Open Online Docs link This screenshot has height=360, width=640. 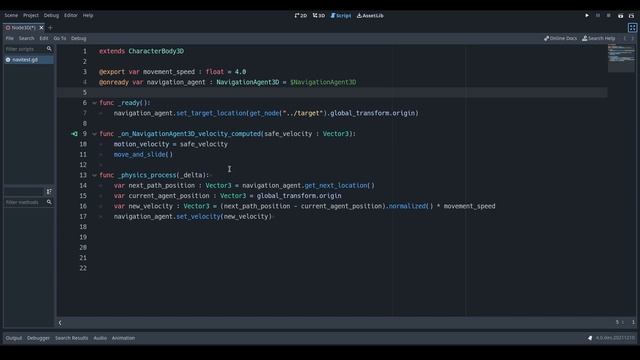point(560,38)
